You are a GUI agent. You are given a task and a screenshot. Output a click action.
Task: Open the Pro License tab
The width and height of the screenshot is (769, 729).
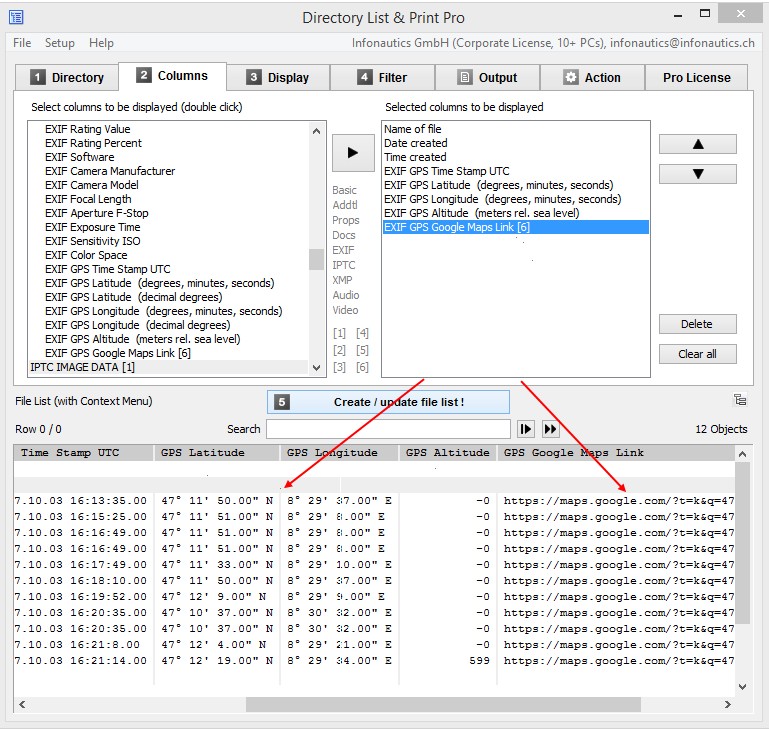click(x=696, y=78)
